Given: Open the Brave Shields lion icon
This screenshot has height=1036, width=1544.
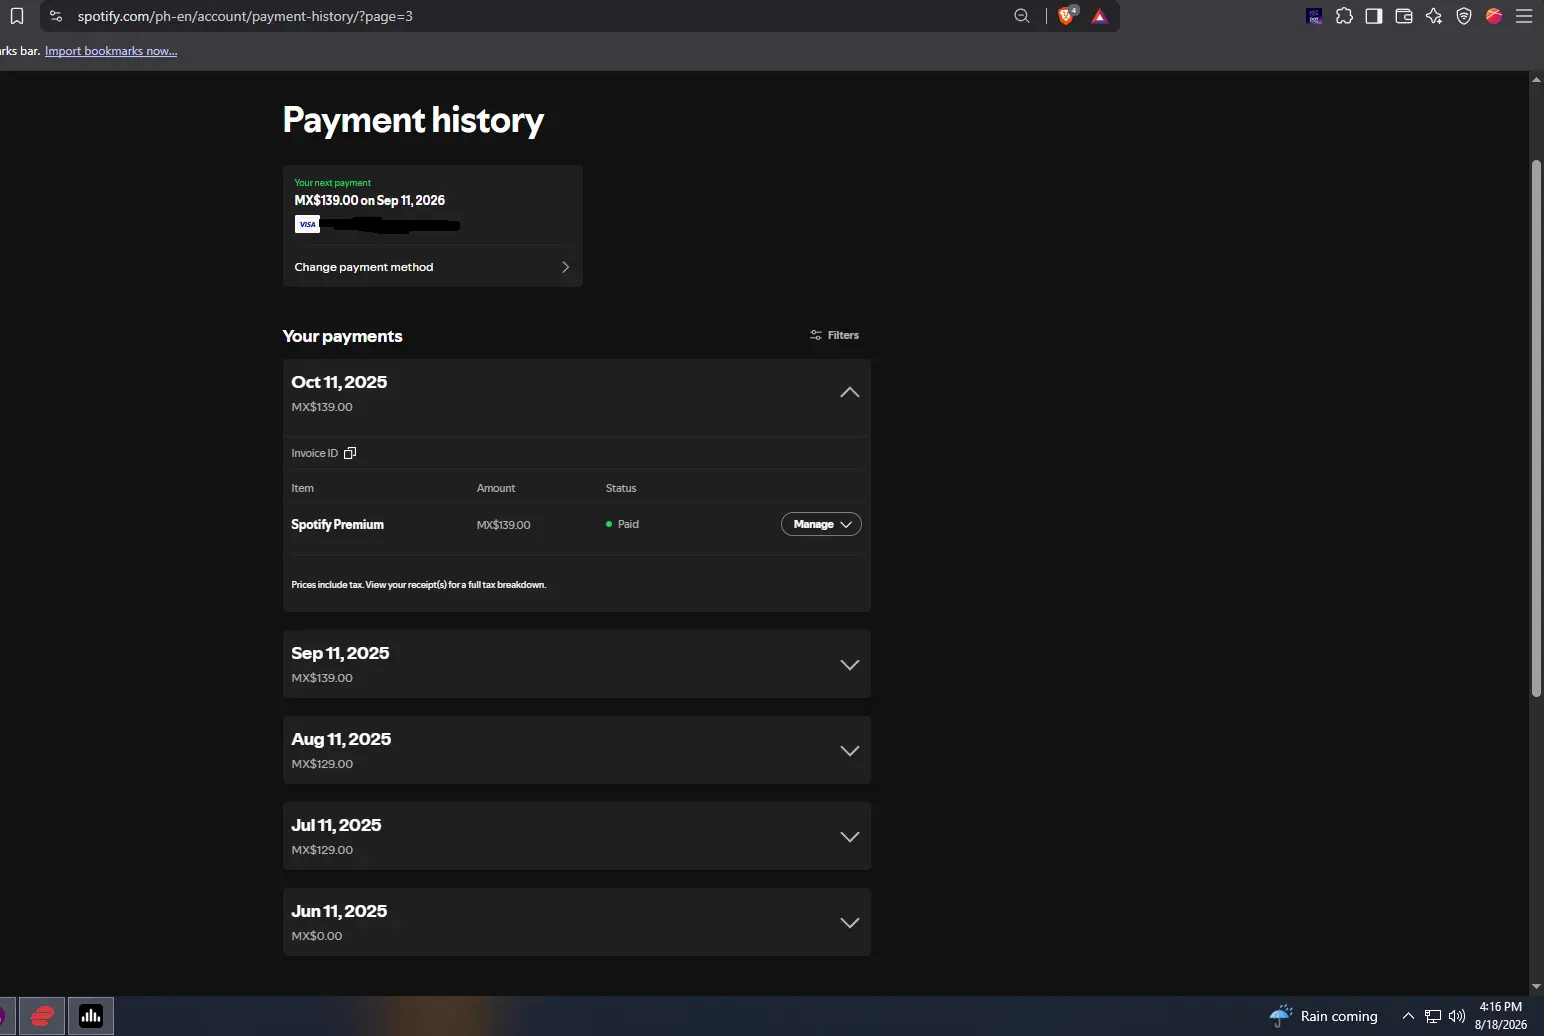Looking at the screenshot, I should pyautogui.click(x=1066, y=16).
